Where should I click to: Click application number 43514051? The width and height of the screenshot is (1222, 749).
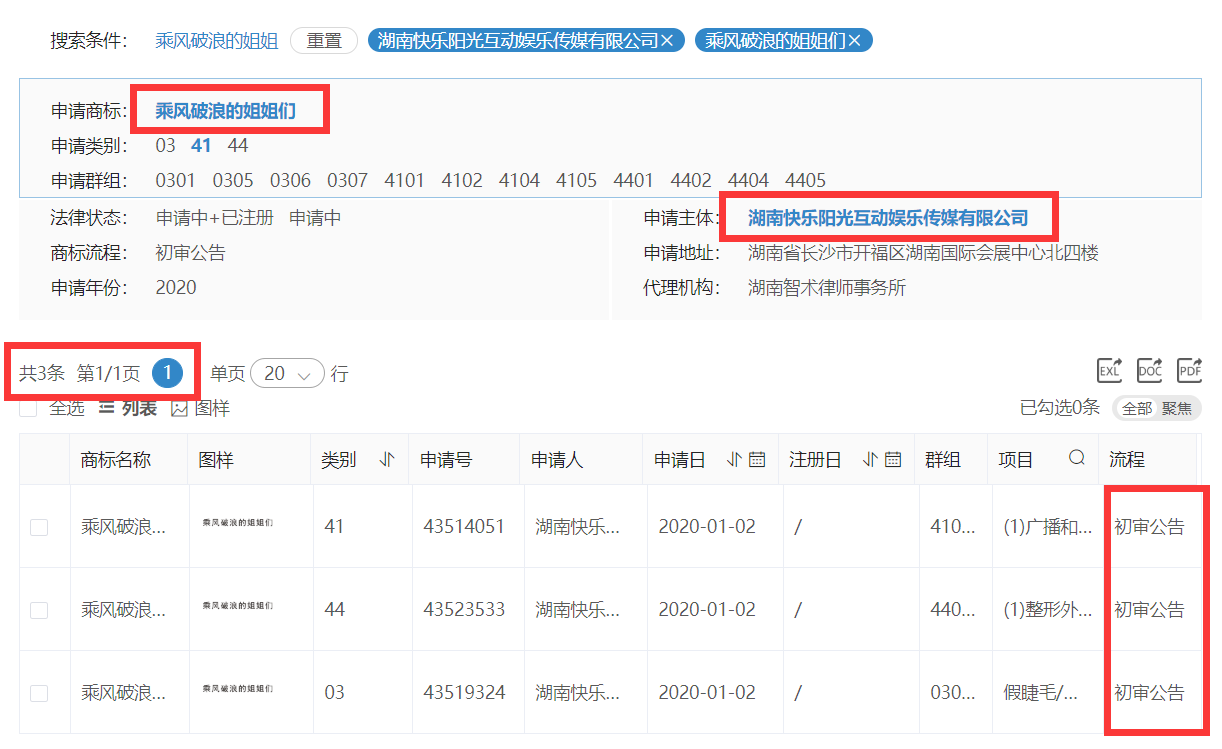(x=464, y=527)
